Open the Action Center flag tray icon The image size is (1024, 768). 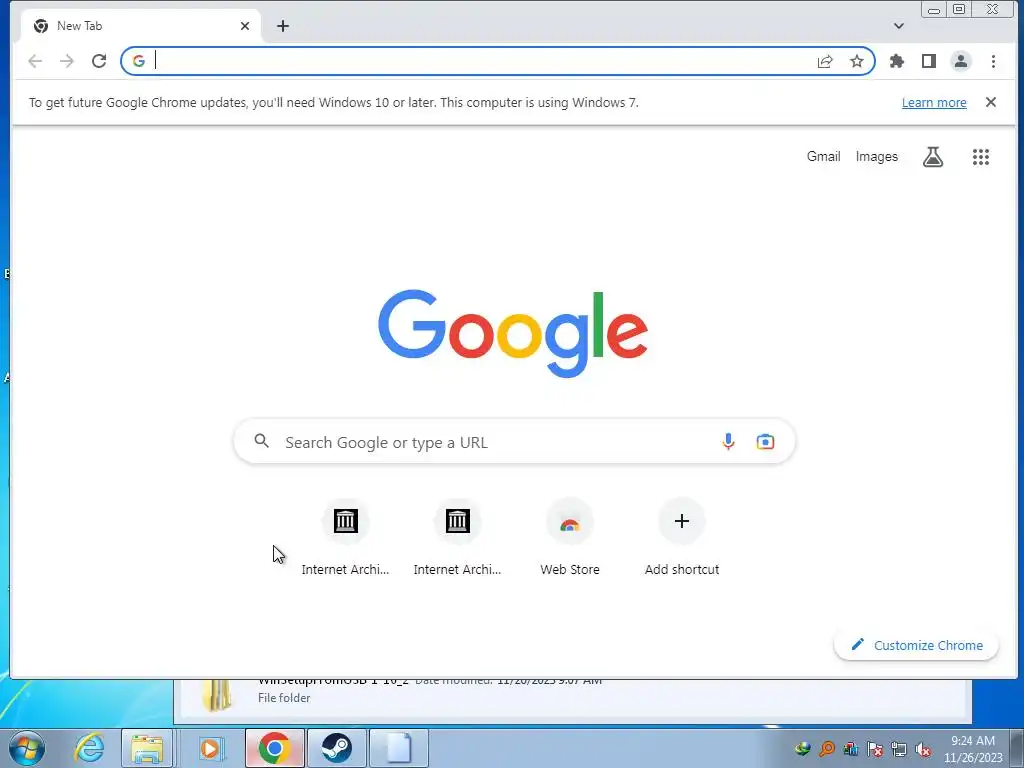(x=875, y=748)
